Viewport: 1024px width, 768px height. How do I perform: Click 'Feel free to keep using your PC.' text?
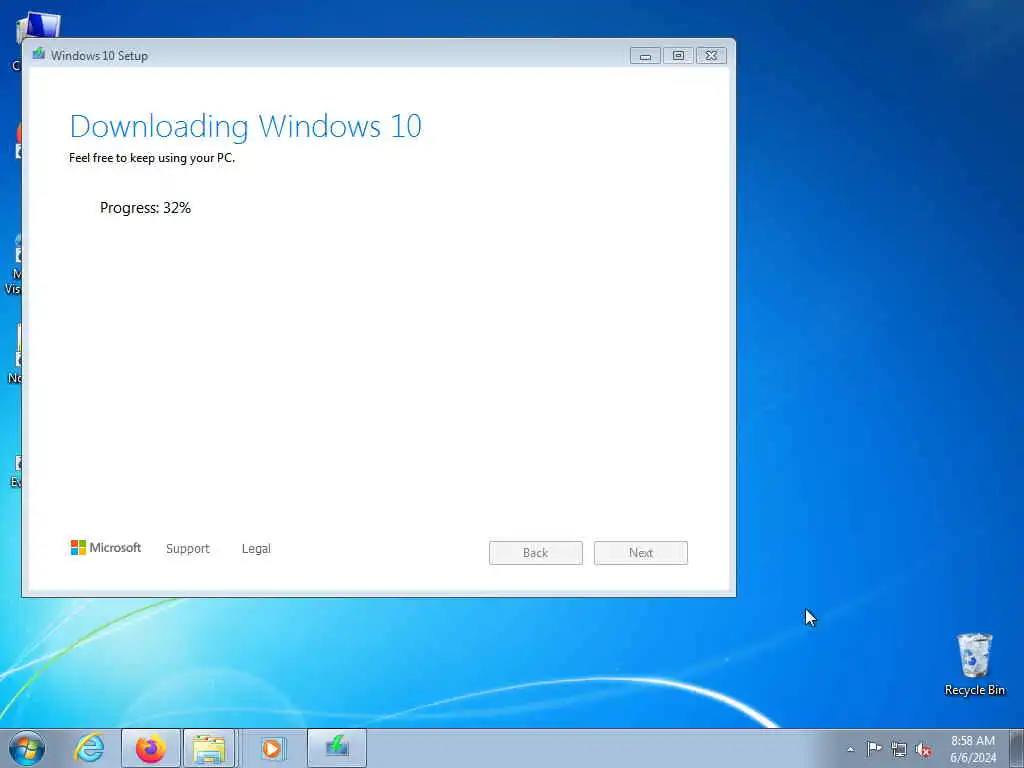(152, 158)
